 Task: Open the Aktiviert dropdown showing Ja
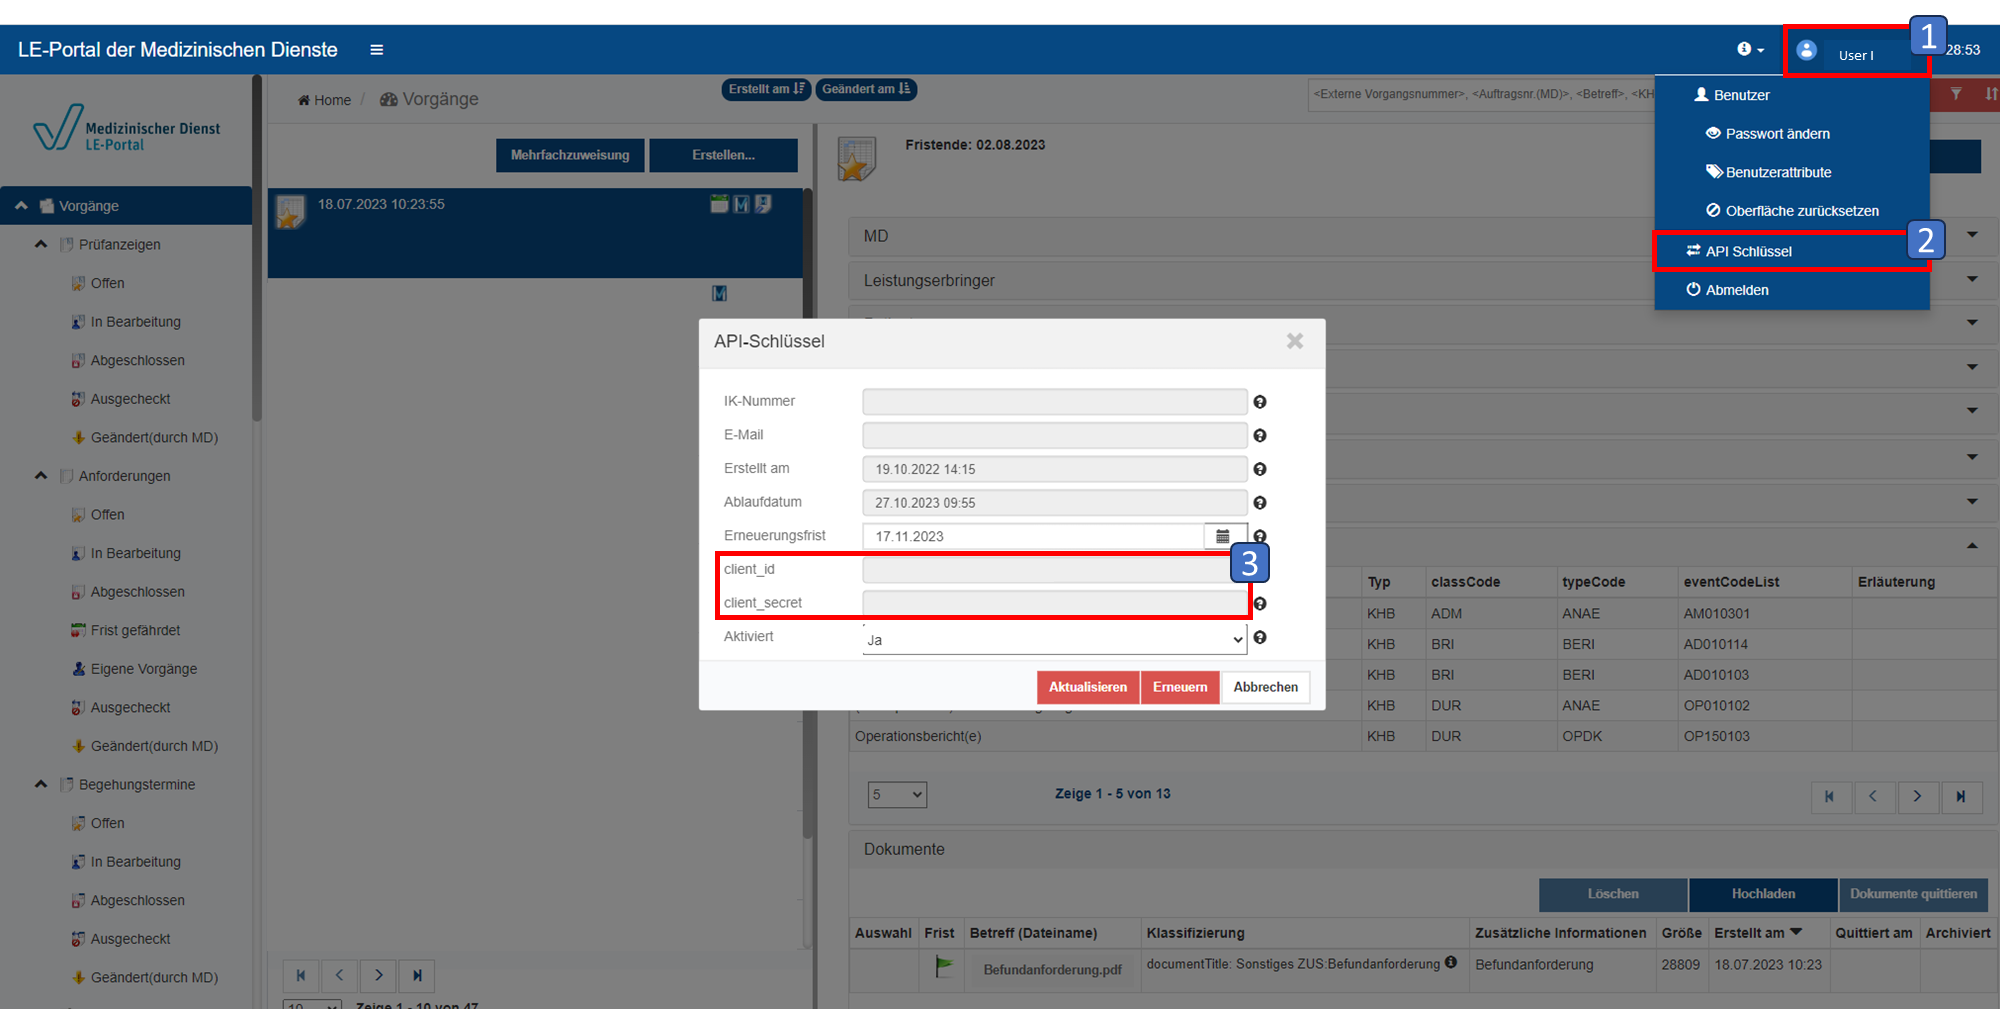(x=1054, y=640)
